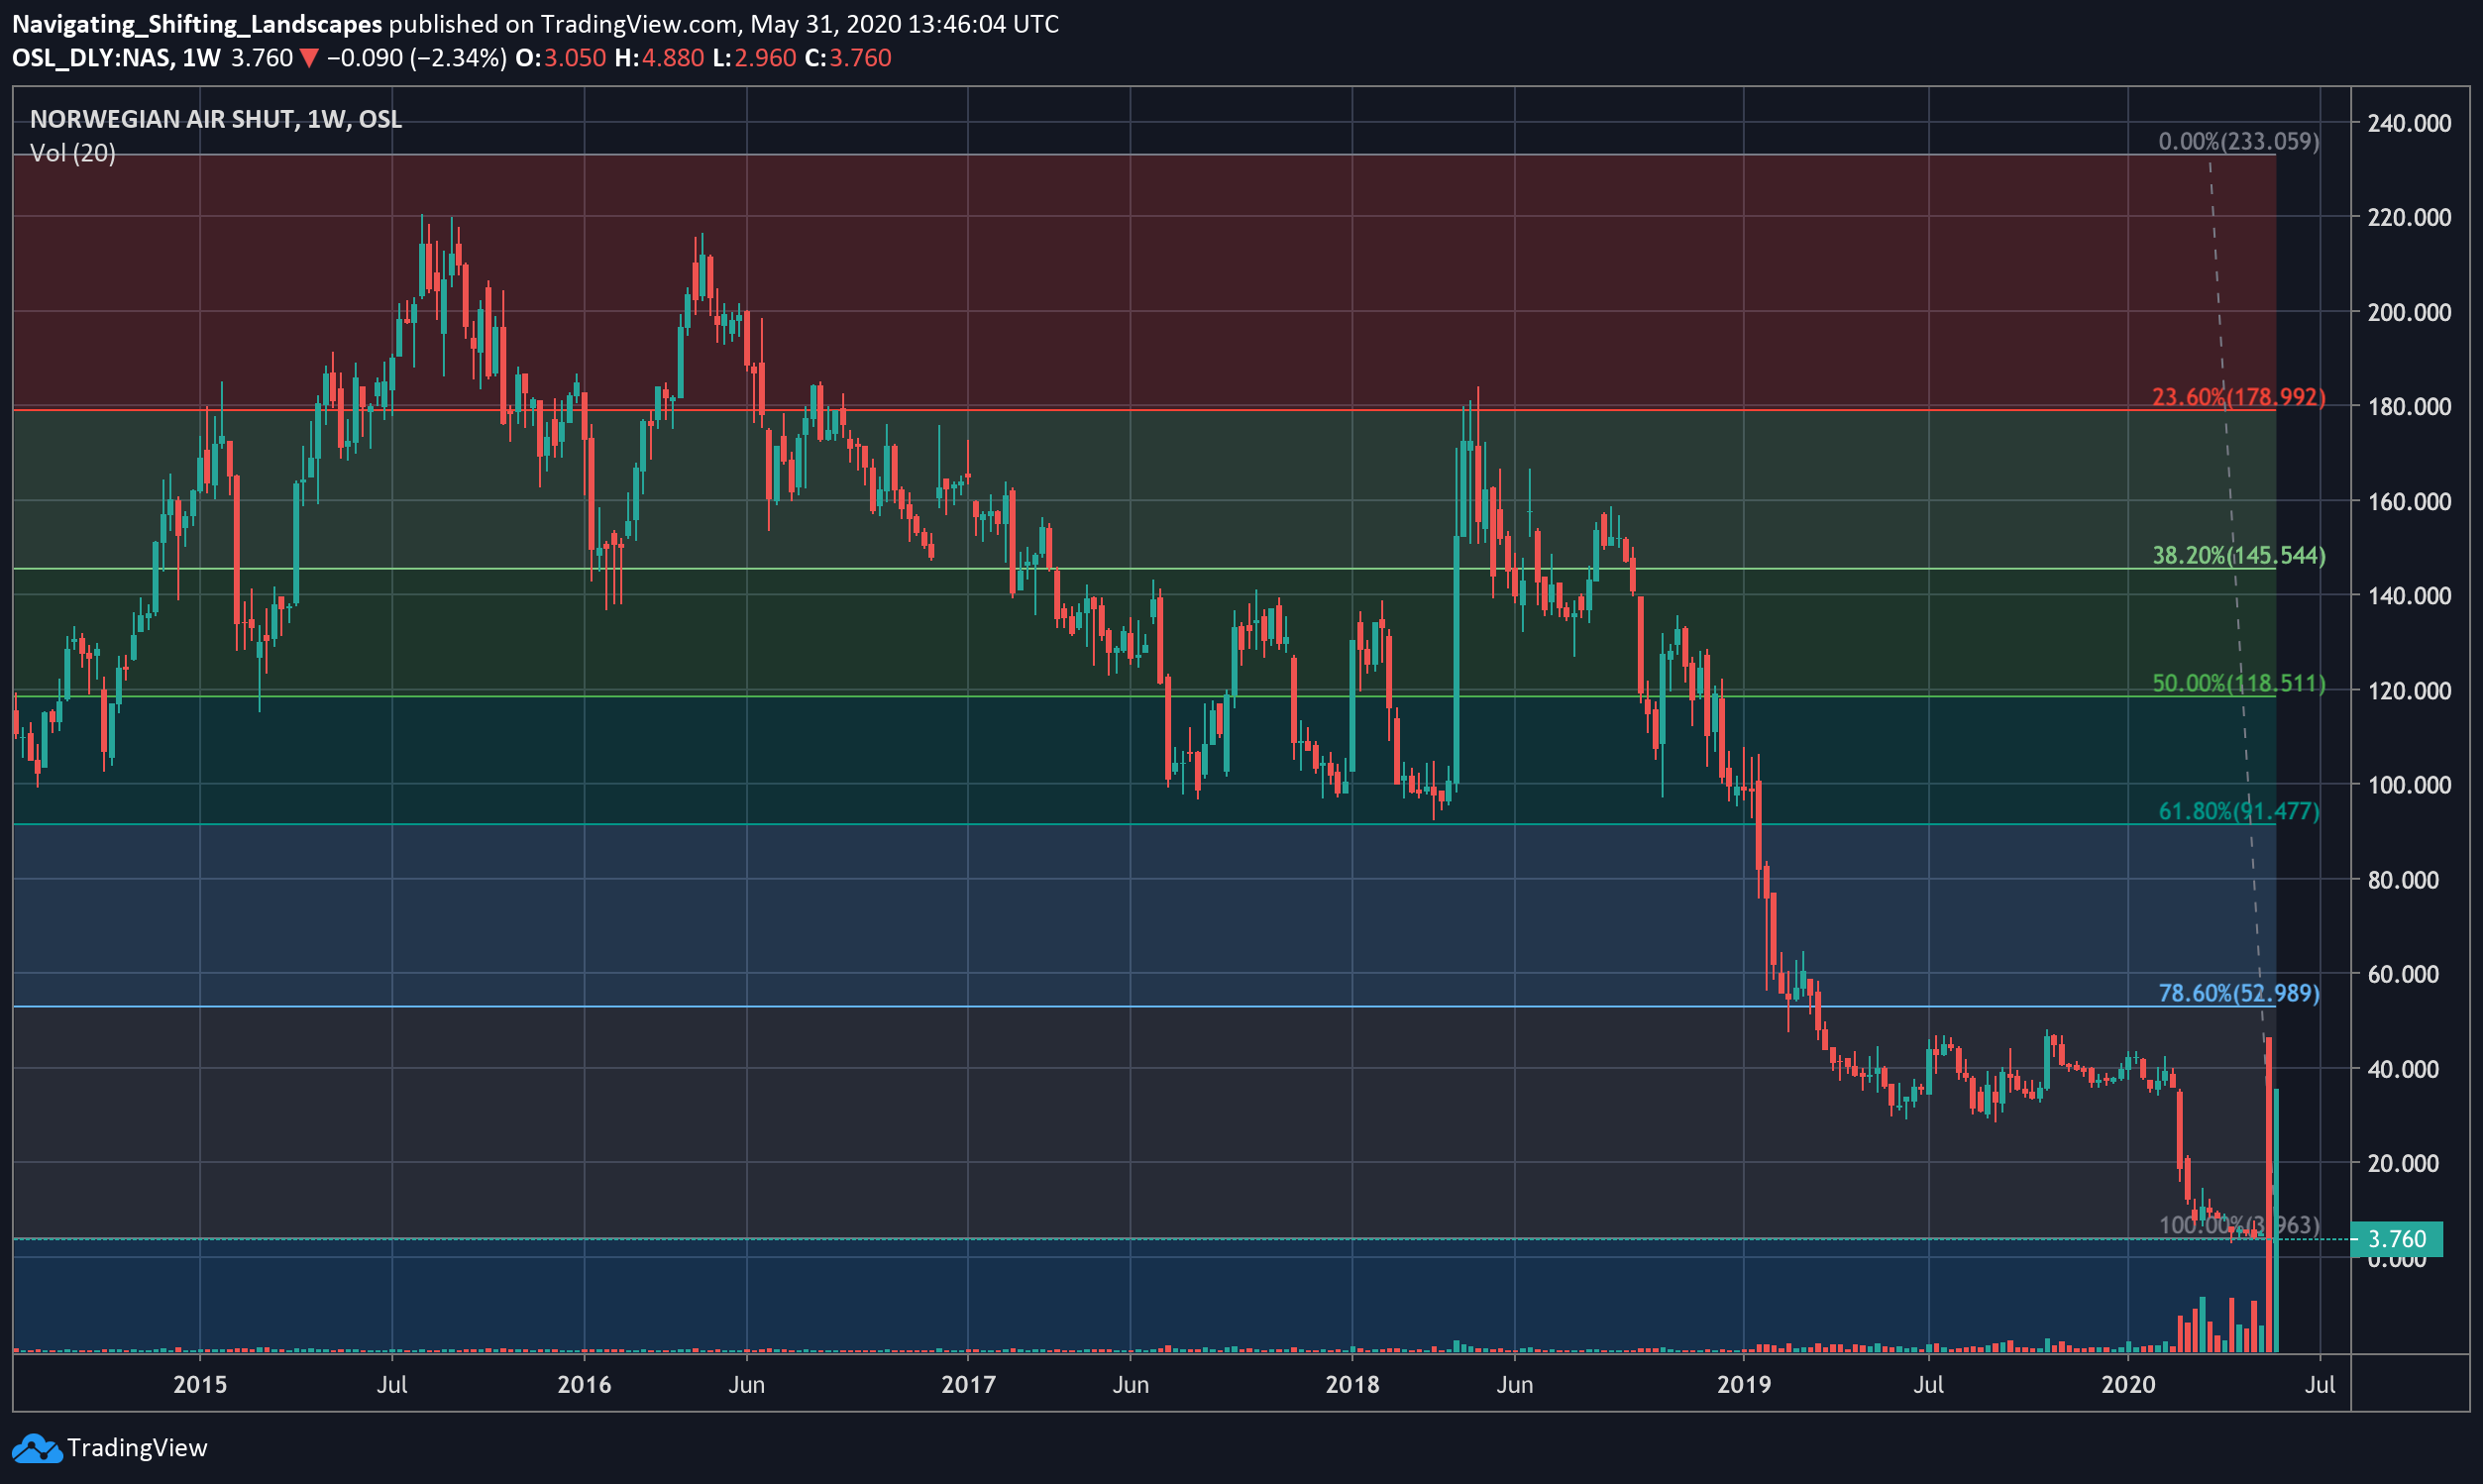Viewport: 2483px width, 1484px height.
Task: Click the 23.60%(178.992) Fibonacci label
Action: point(2239,397)
